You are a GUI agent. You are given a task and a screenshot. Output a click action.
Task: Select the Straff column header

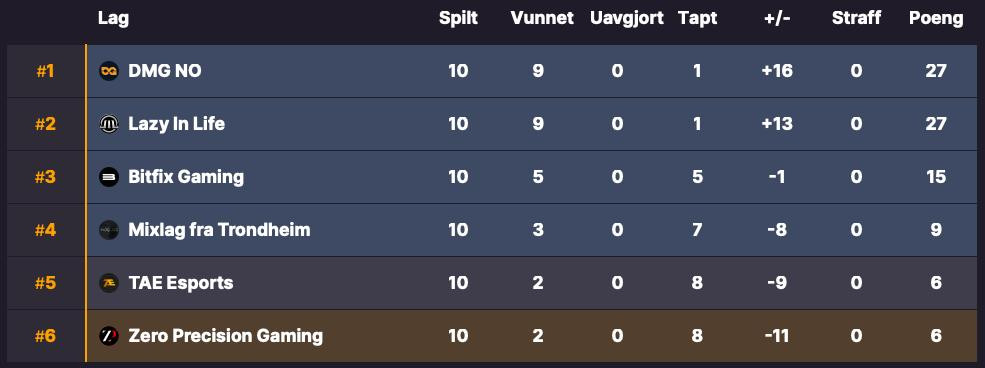pos(856,18)
